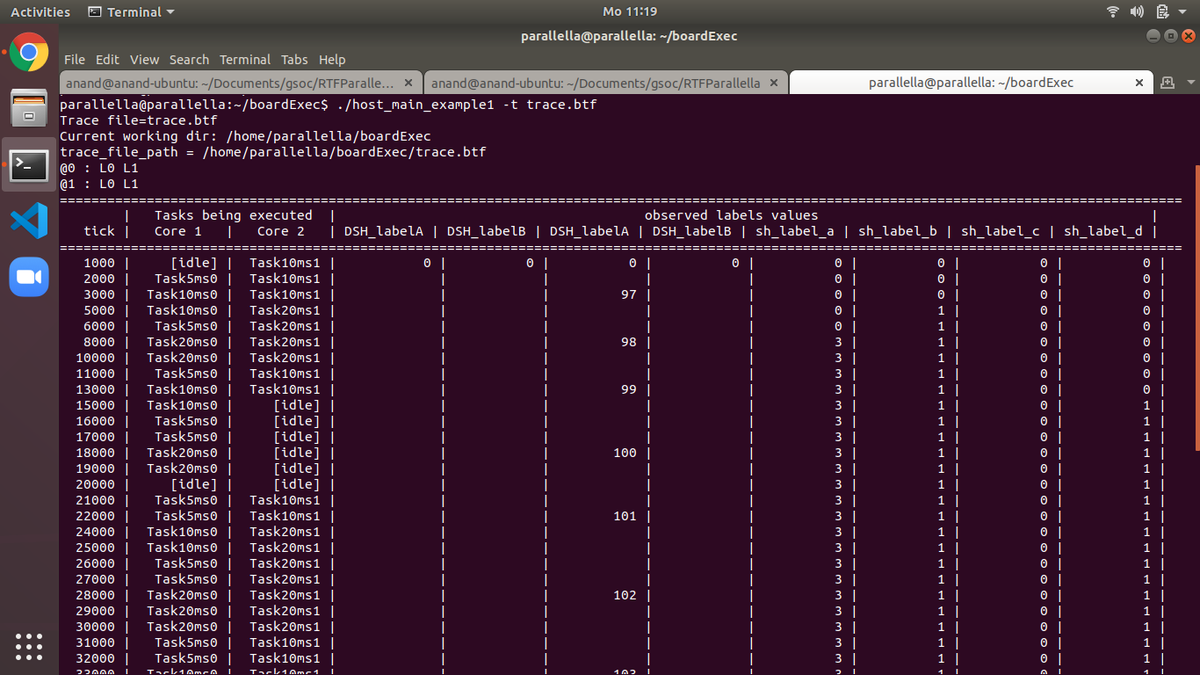Launch Visual Studio Code from the dock
The image size is (1200, 675).
(x=29, y=221)
